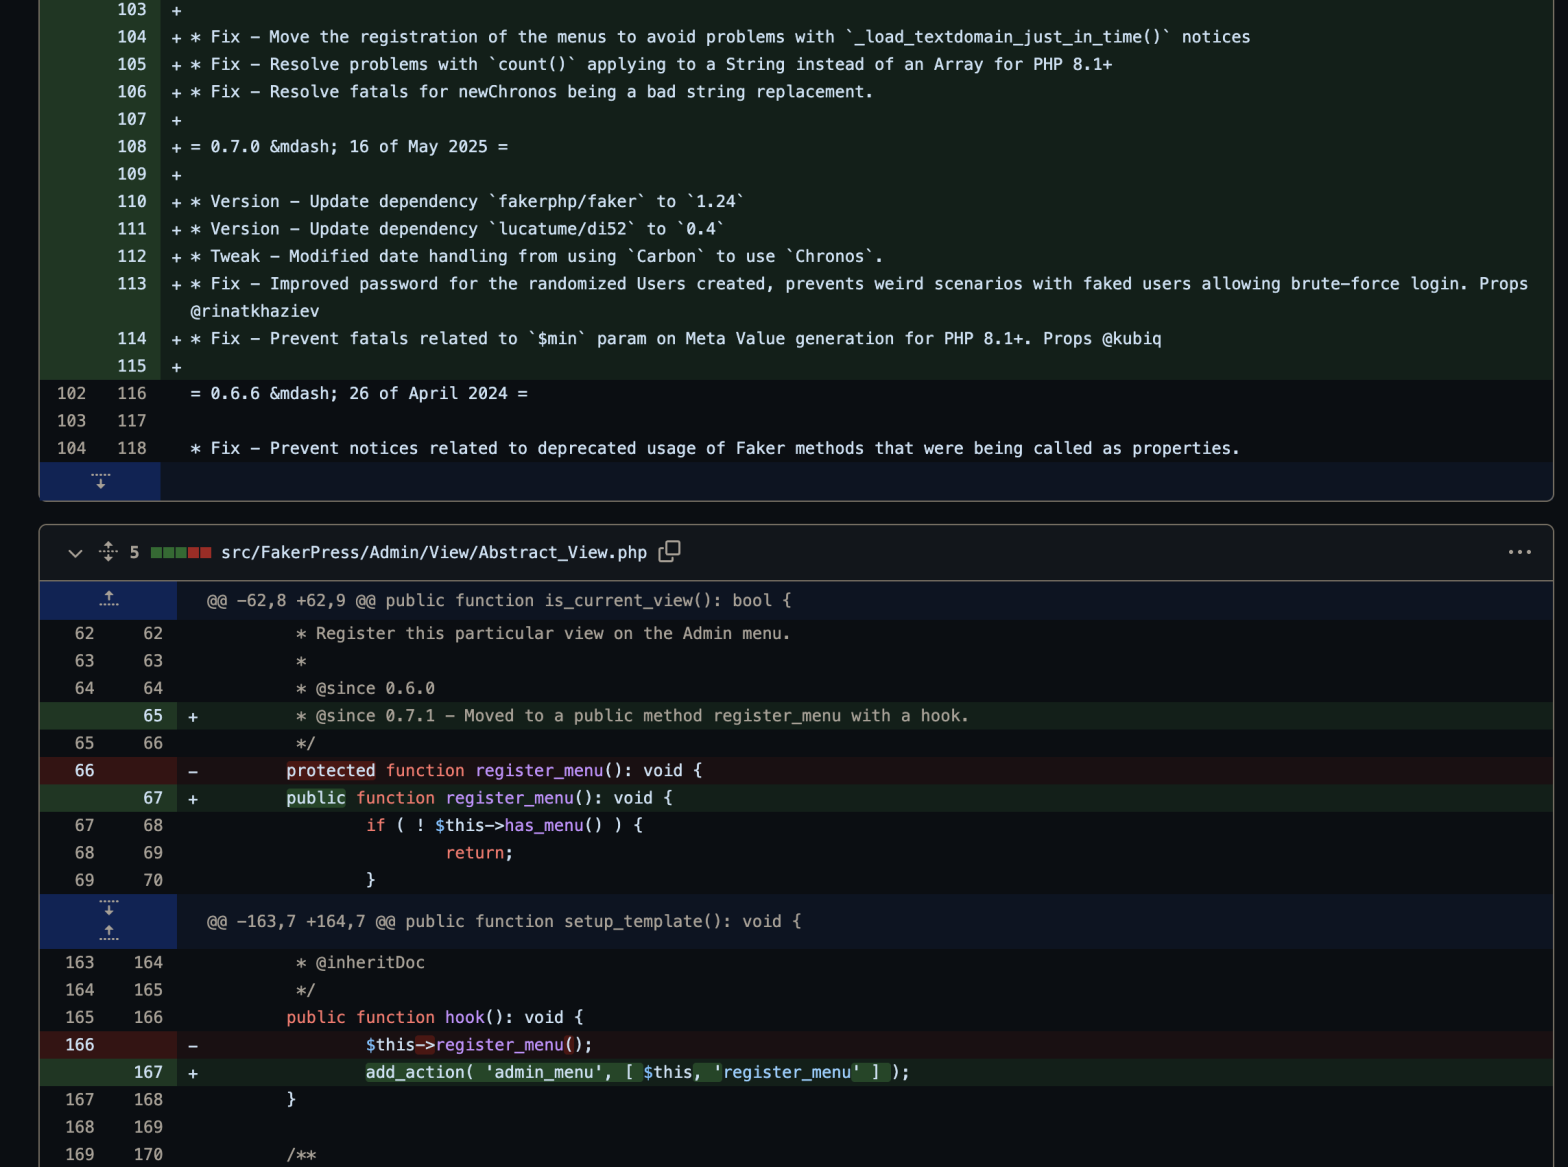
Task: Expand lines above is_current_view hunk
Action: tap(109, 600)
